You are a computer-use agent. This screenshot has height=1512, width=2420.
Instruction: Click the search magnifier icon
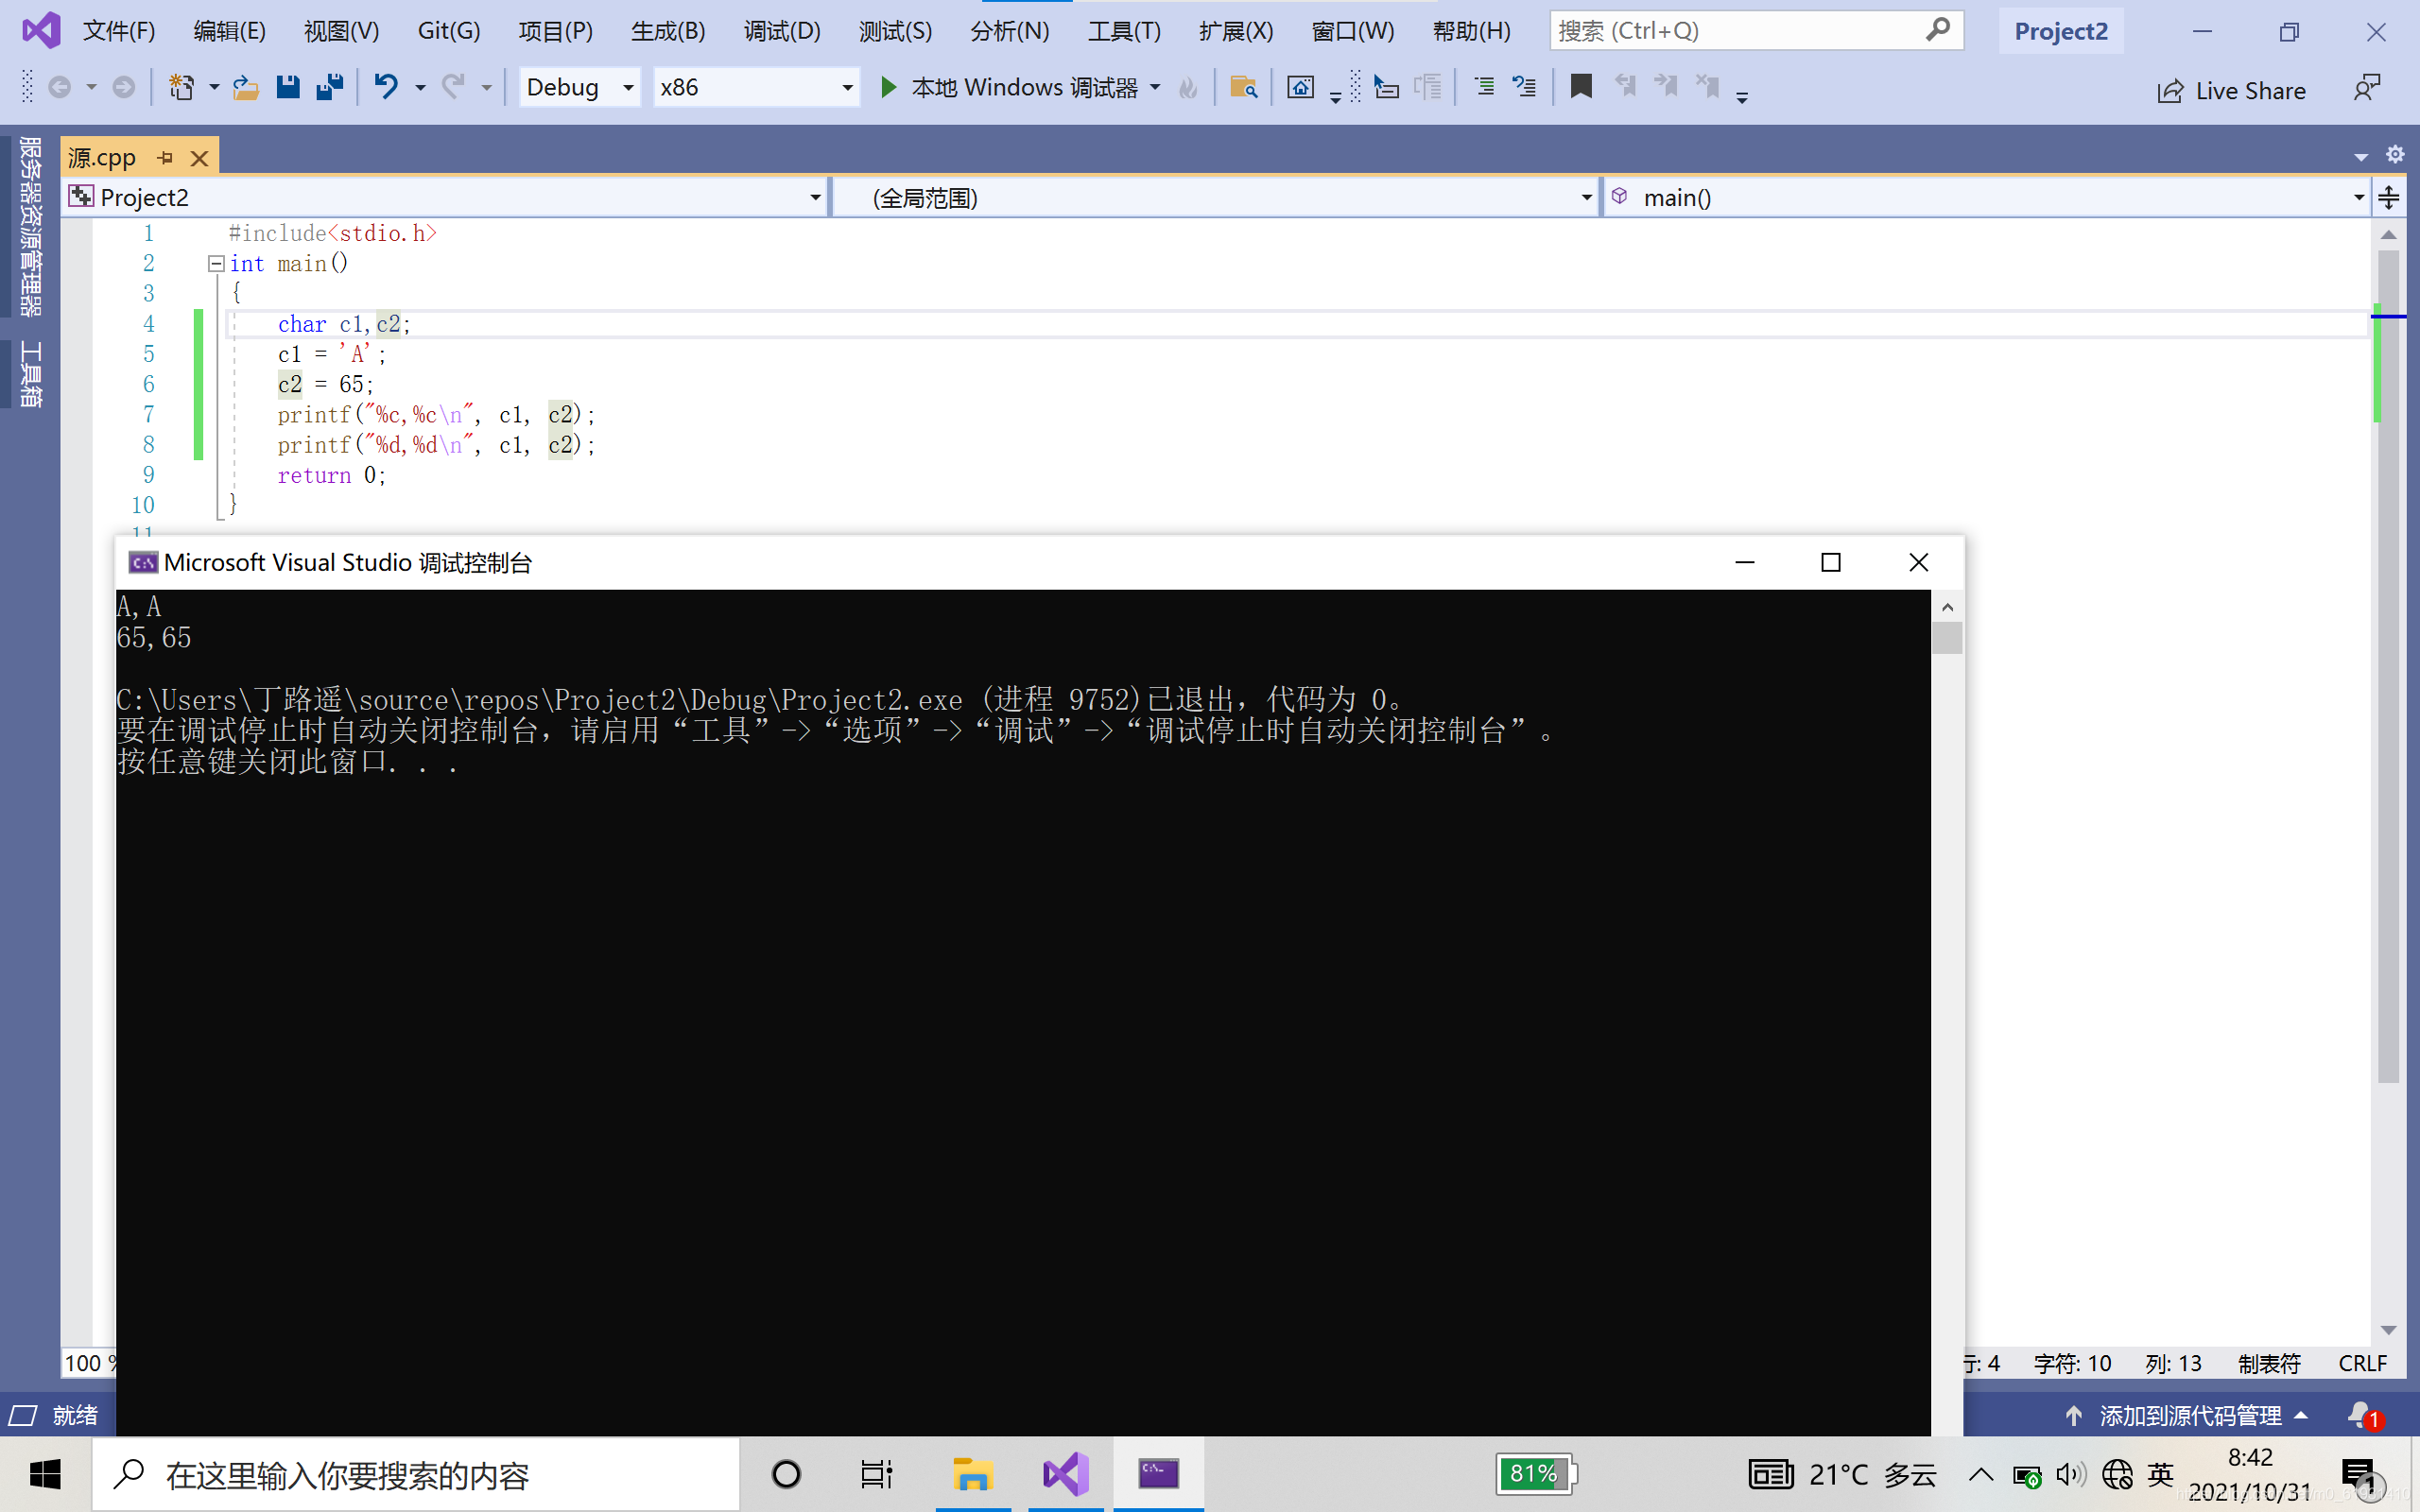click(x=1938, y=30)
